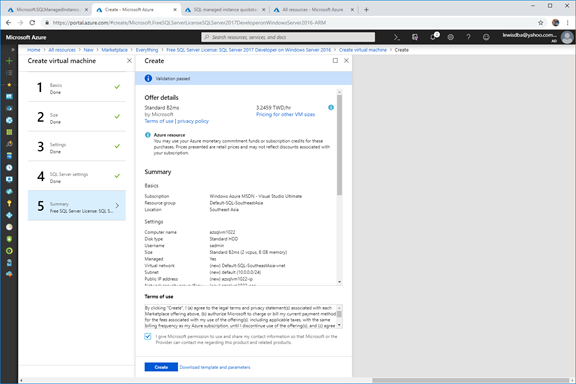Close the Create virtual machine blade
The image size is (576, 384).
[x=129, y=61]
